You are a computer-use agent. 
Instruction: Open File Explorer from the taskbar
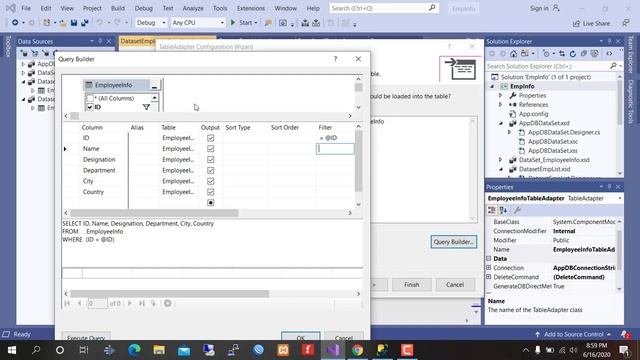click(159, 350)
